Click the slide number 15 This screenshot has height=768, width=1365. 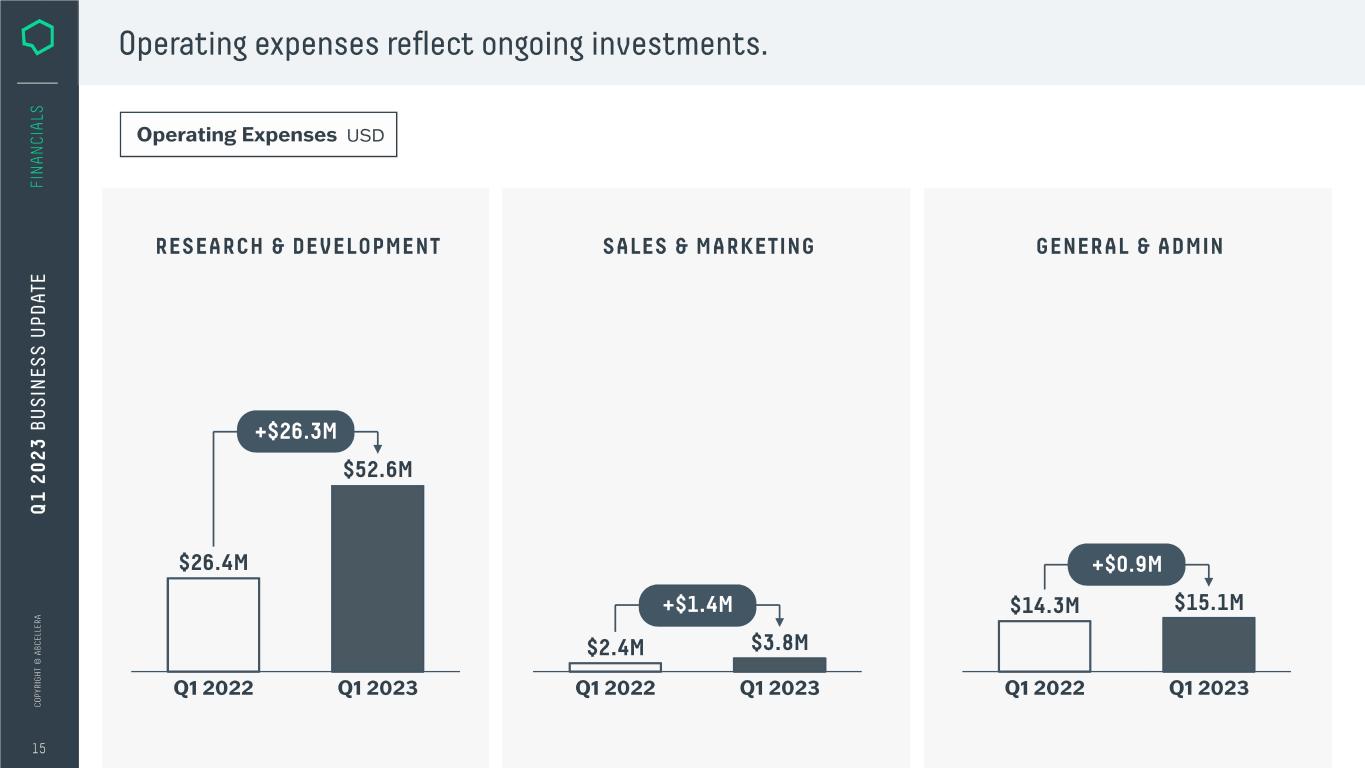[39, 748]
